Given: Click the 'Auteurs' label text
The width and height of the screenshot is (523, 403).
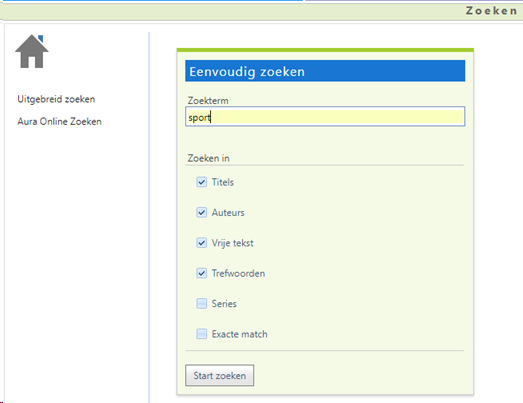Looking at the screenshot, I should tap(228, 213).
